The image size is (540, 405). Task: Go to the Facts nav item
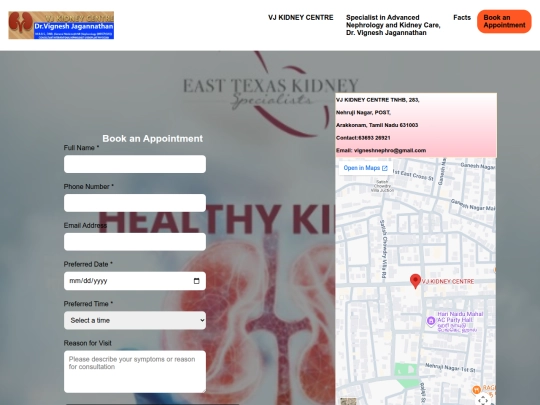tap(462, 18)
